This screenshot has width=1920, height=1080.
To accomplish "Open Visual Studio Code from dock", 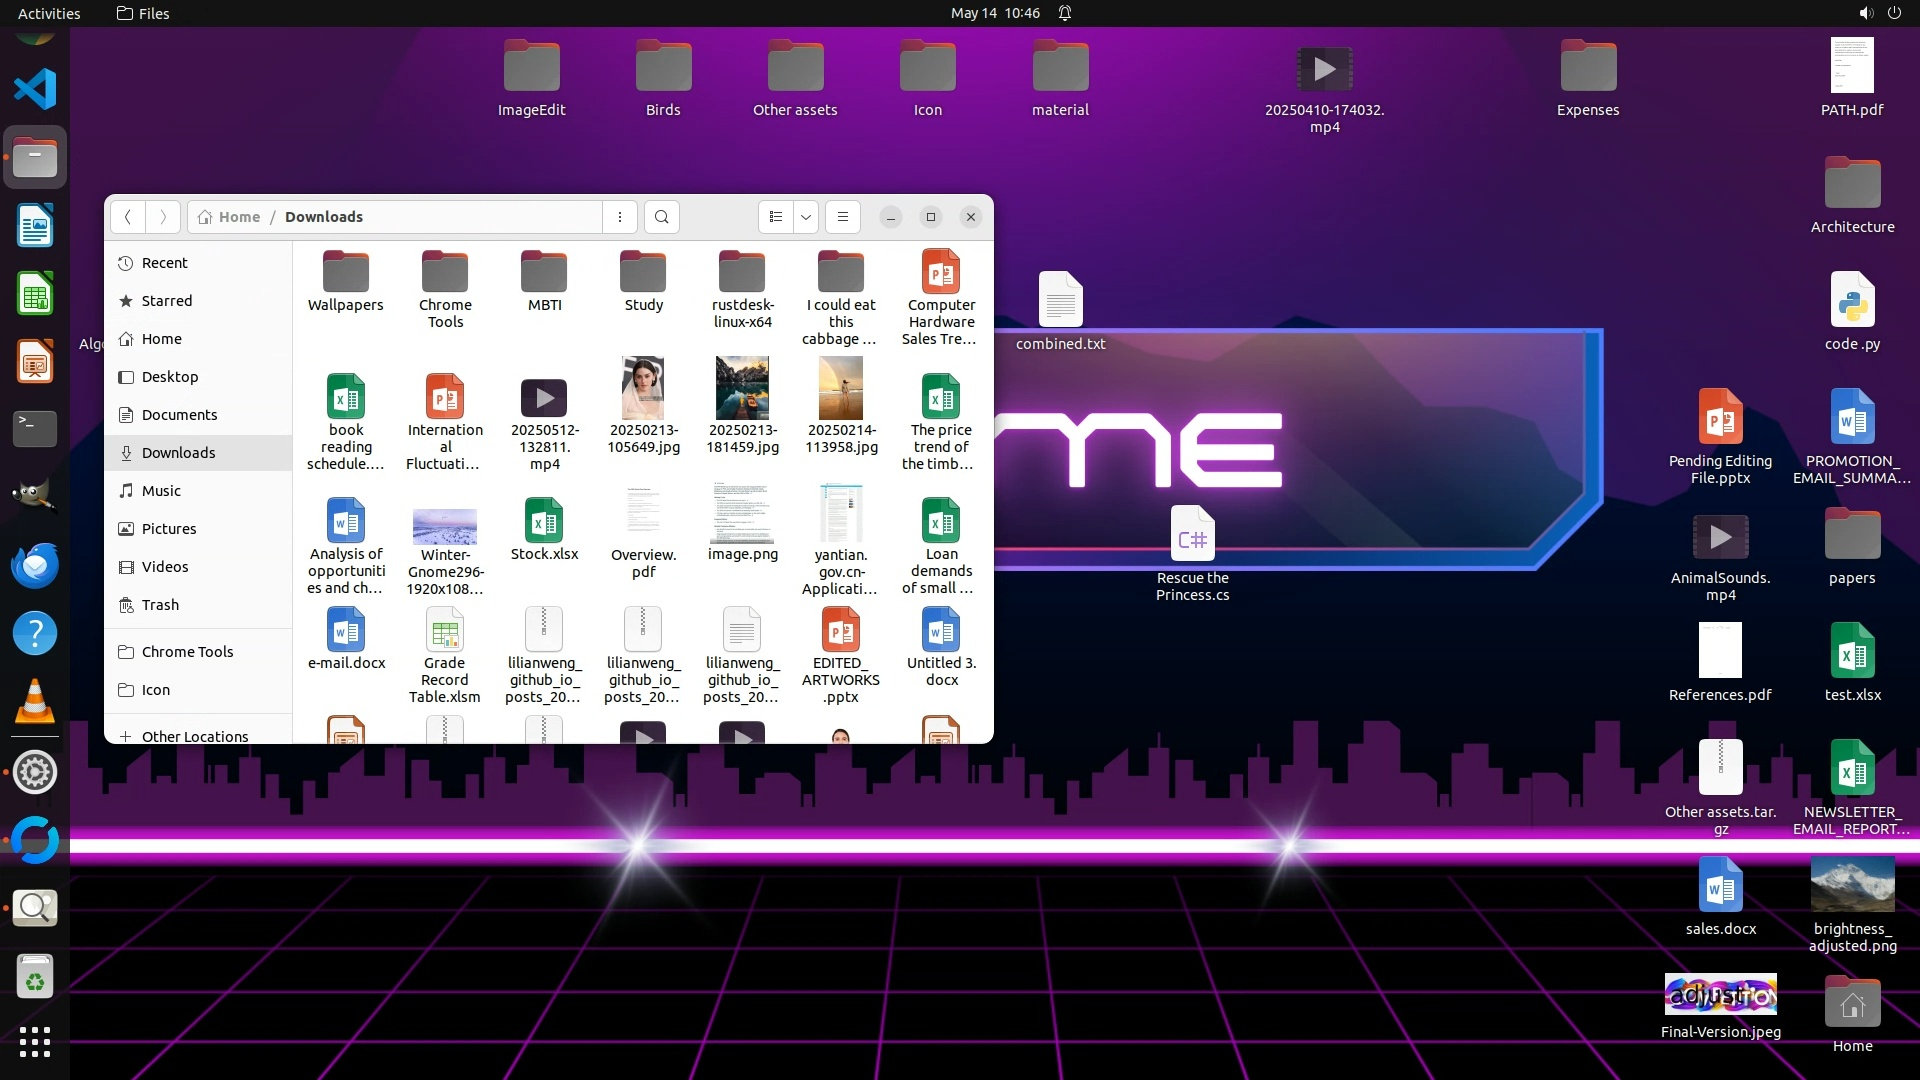I will pos(35,89).
